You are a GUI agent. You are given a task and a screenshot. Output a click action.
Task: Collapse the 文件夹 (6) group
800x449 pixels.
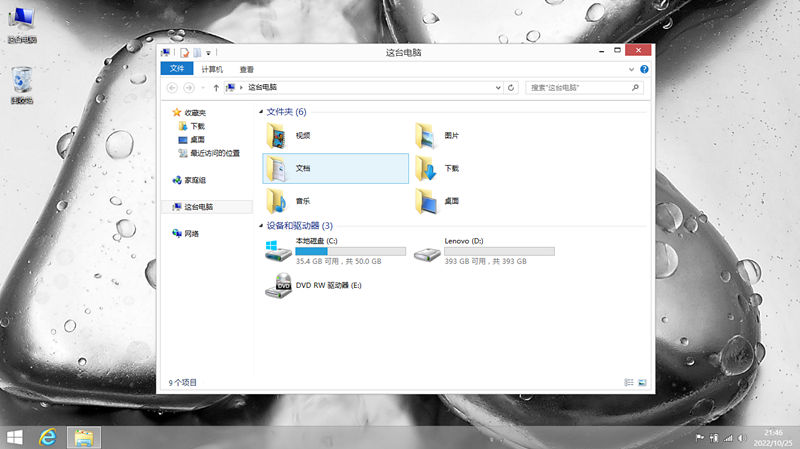(261, 112)
